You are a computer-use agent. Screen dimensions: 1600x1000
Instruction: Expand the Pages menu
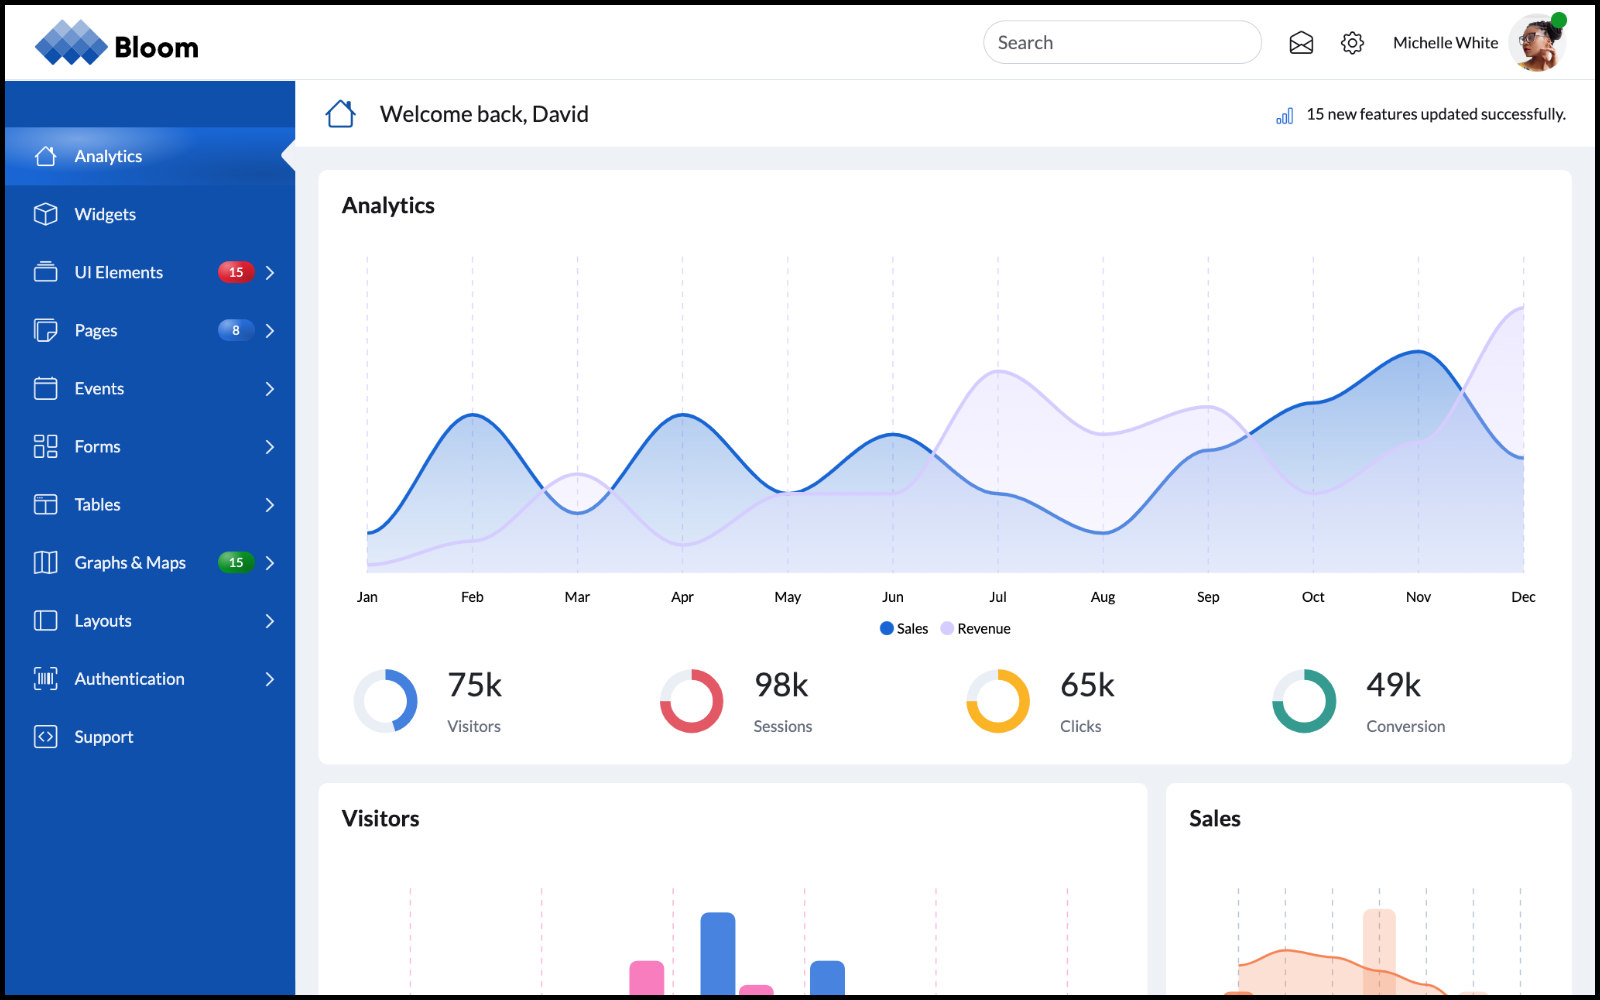[269, 330]
